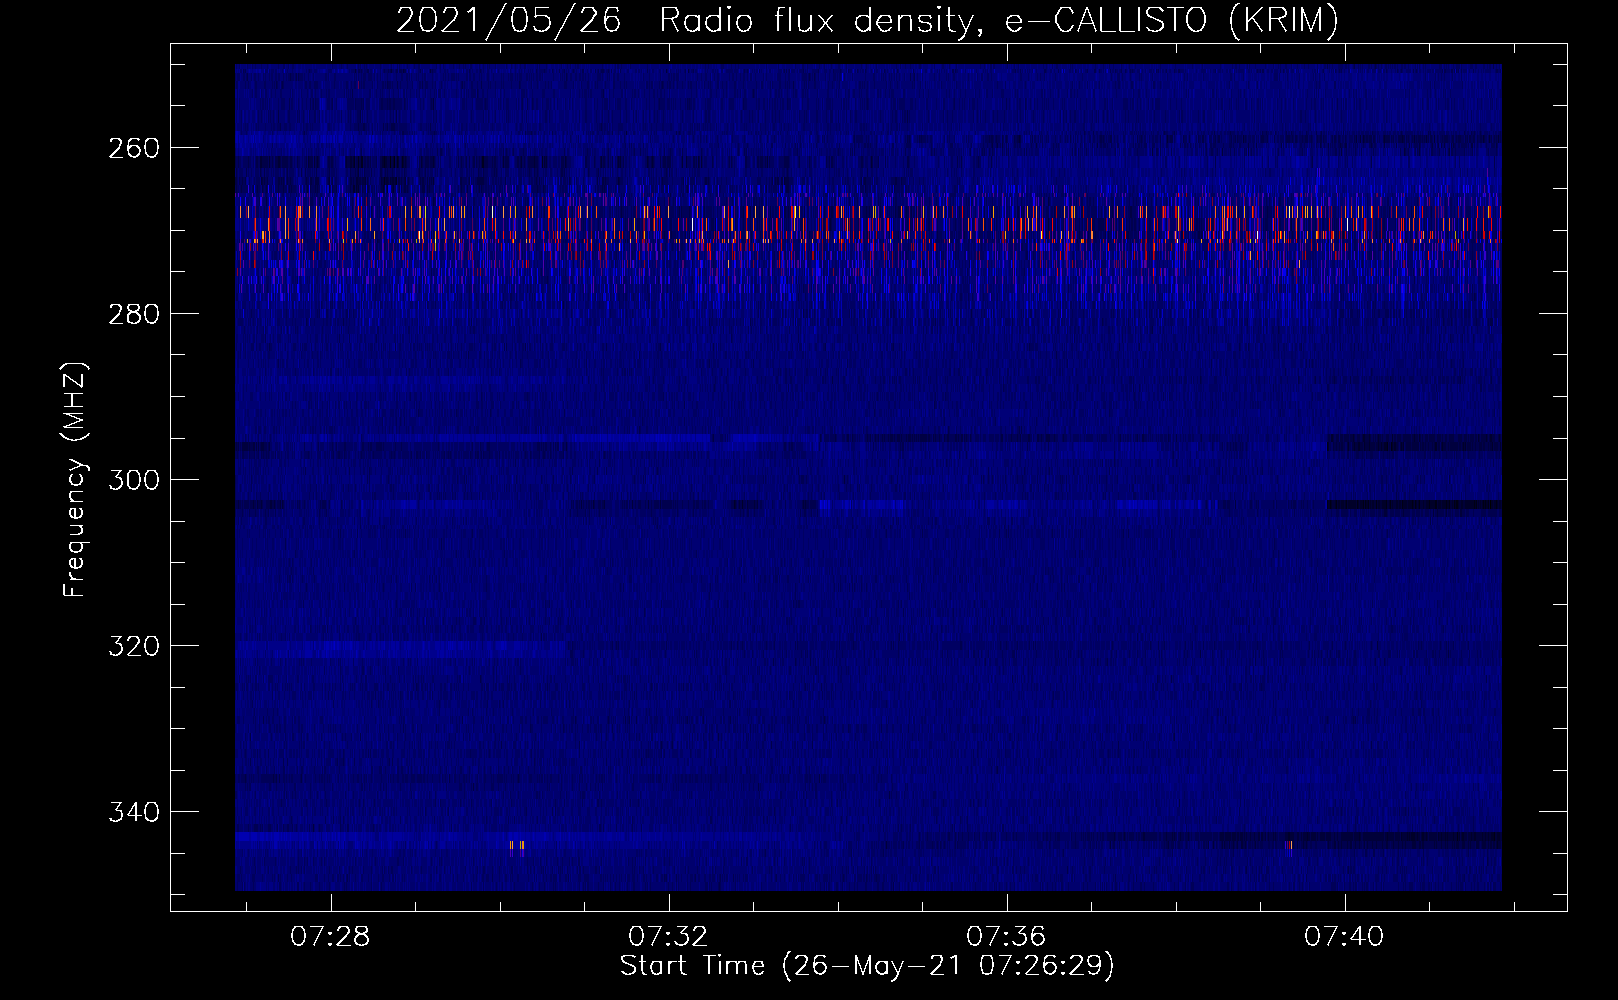Click the 'Start Time (26-May-21 07:26:29)' label
1618x1000 pixels.
click(867, 966)
